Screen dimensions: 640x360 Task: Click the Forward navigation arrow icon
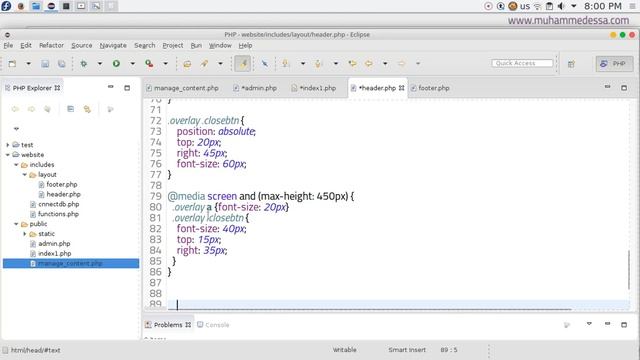pos(402,64)
